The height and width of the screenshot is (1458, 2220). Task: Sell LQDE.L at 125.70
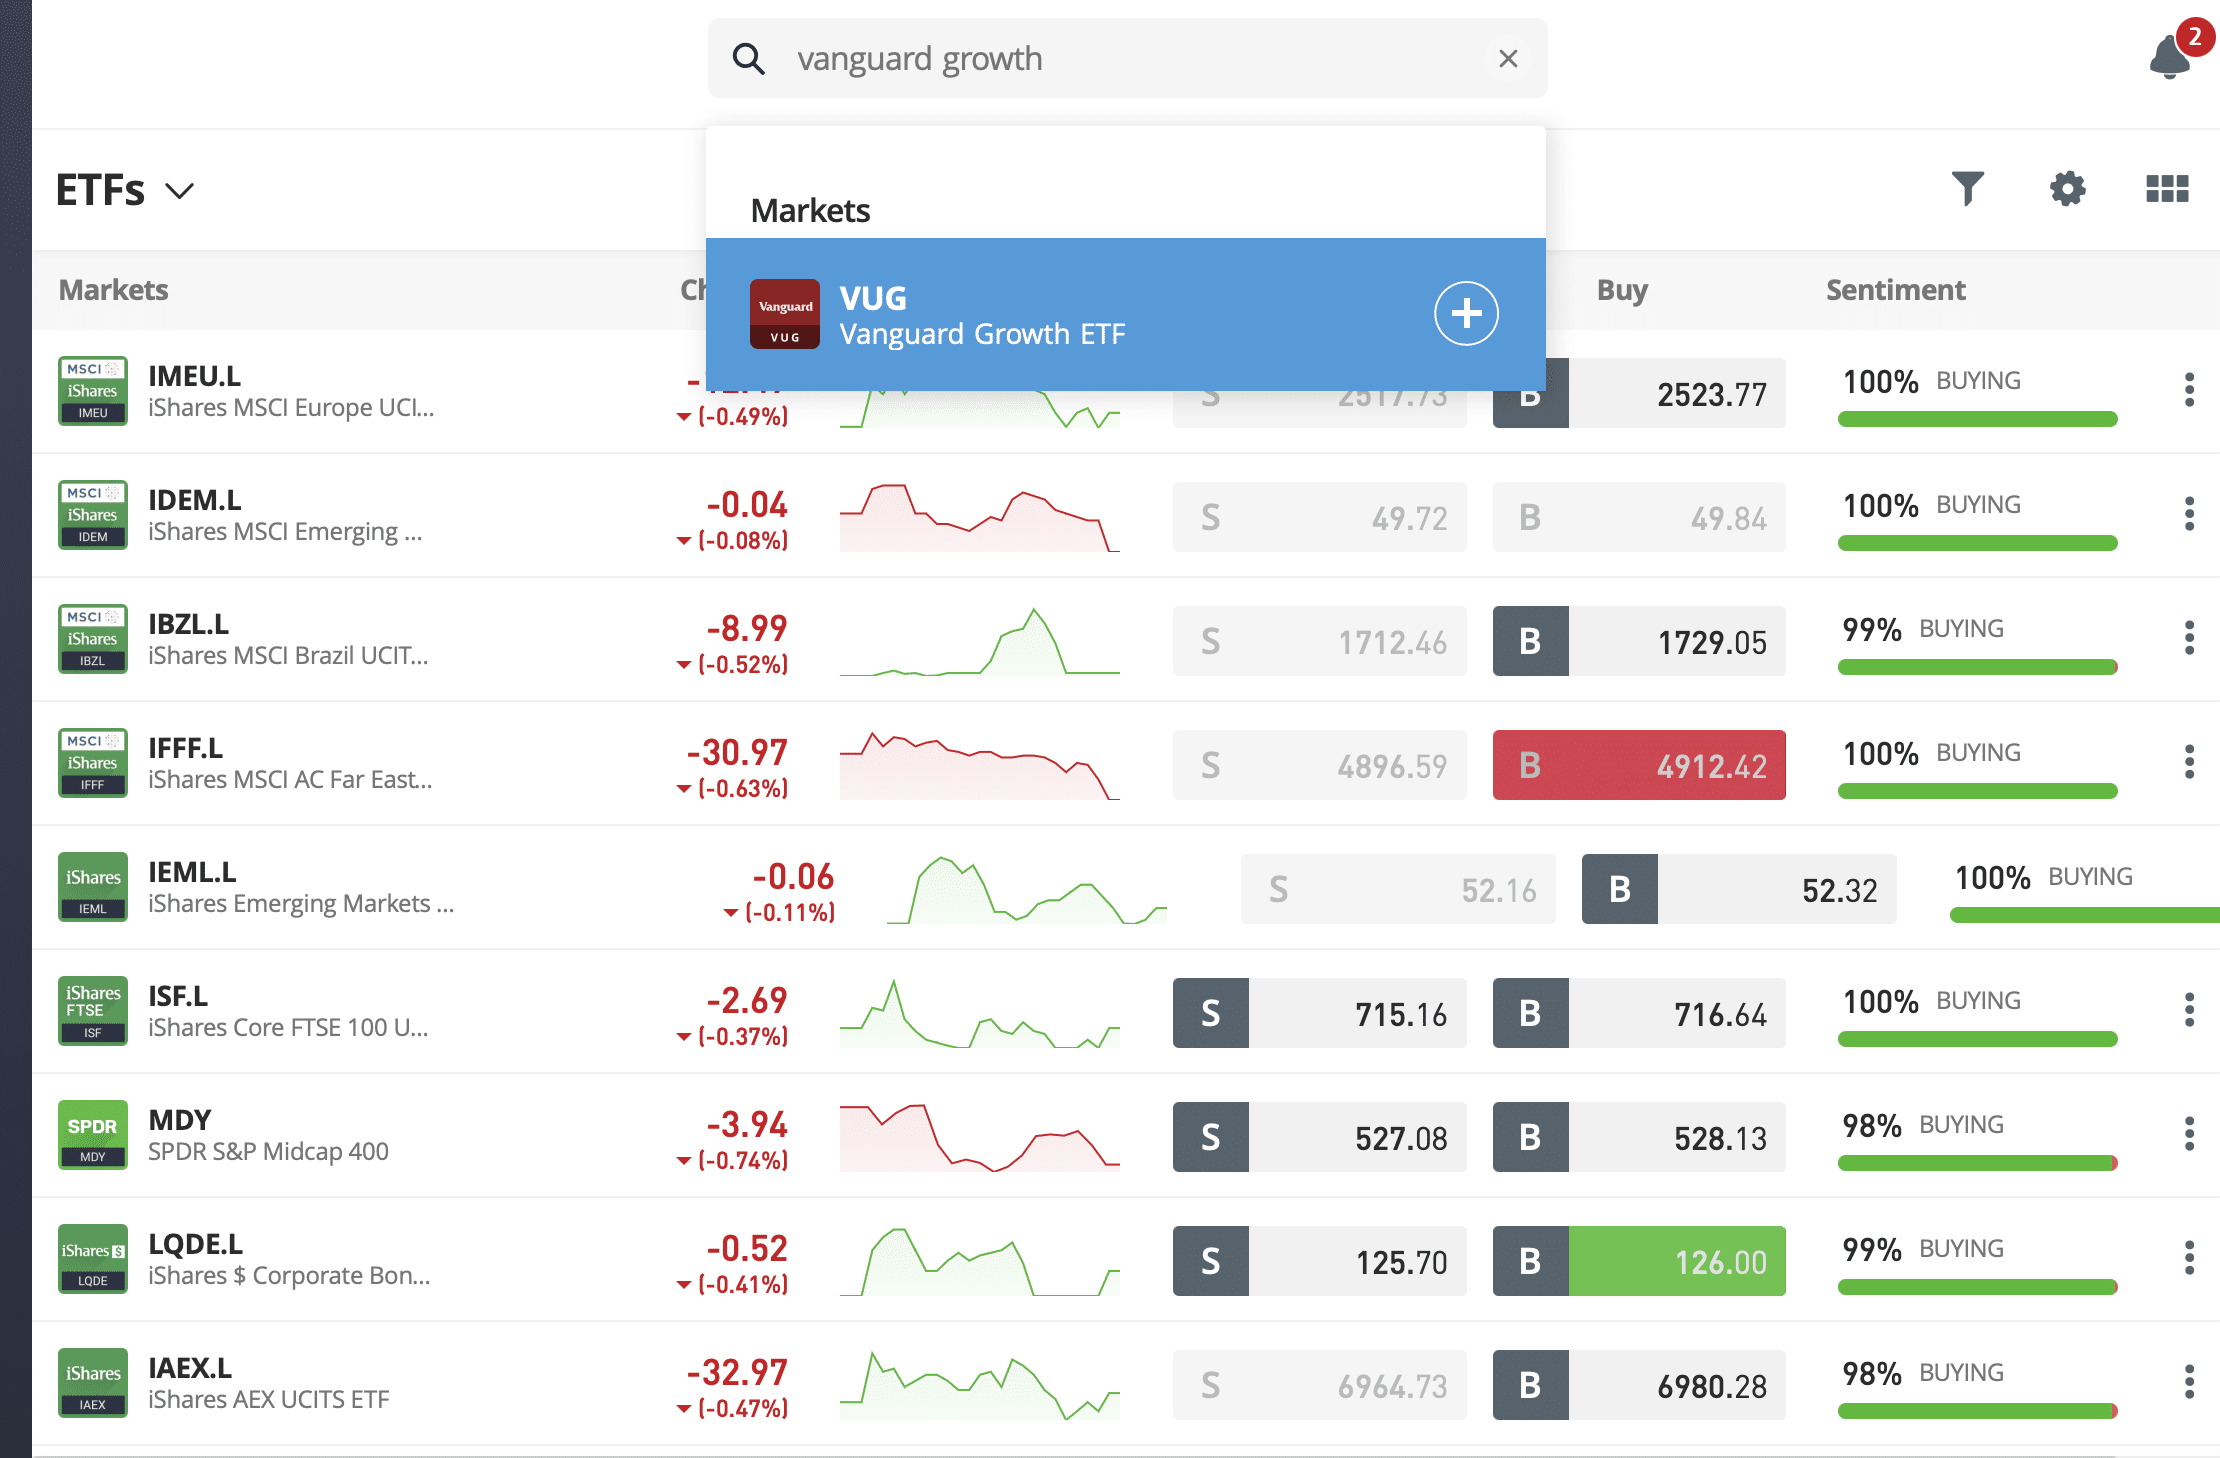coord(1320,1261)
